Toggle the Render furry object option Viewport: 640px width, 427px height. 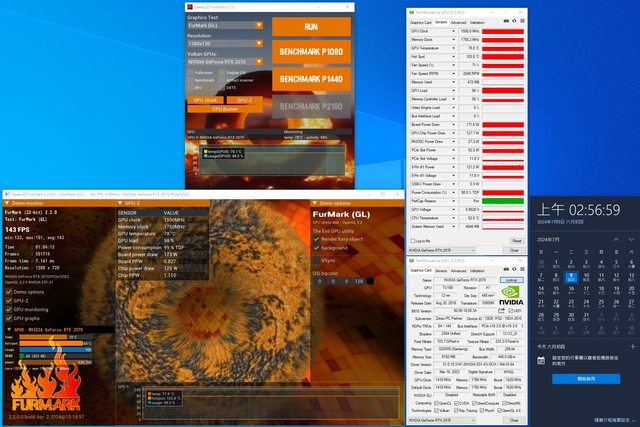click(318, 238)
